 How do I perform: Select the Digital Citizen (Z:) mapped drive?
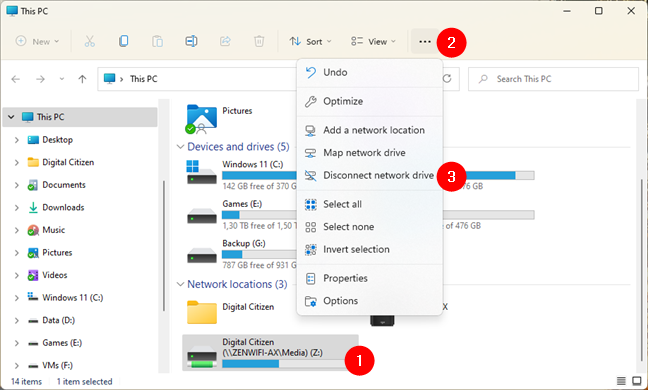click(270, 352)
